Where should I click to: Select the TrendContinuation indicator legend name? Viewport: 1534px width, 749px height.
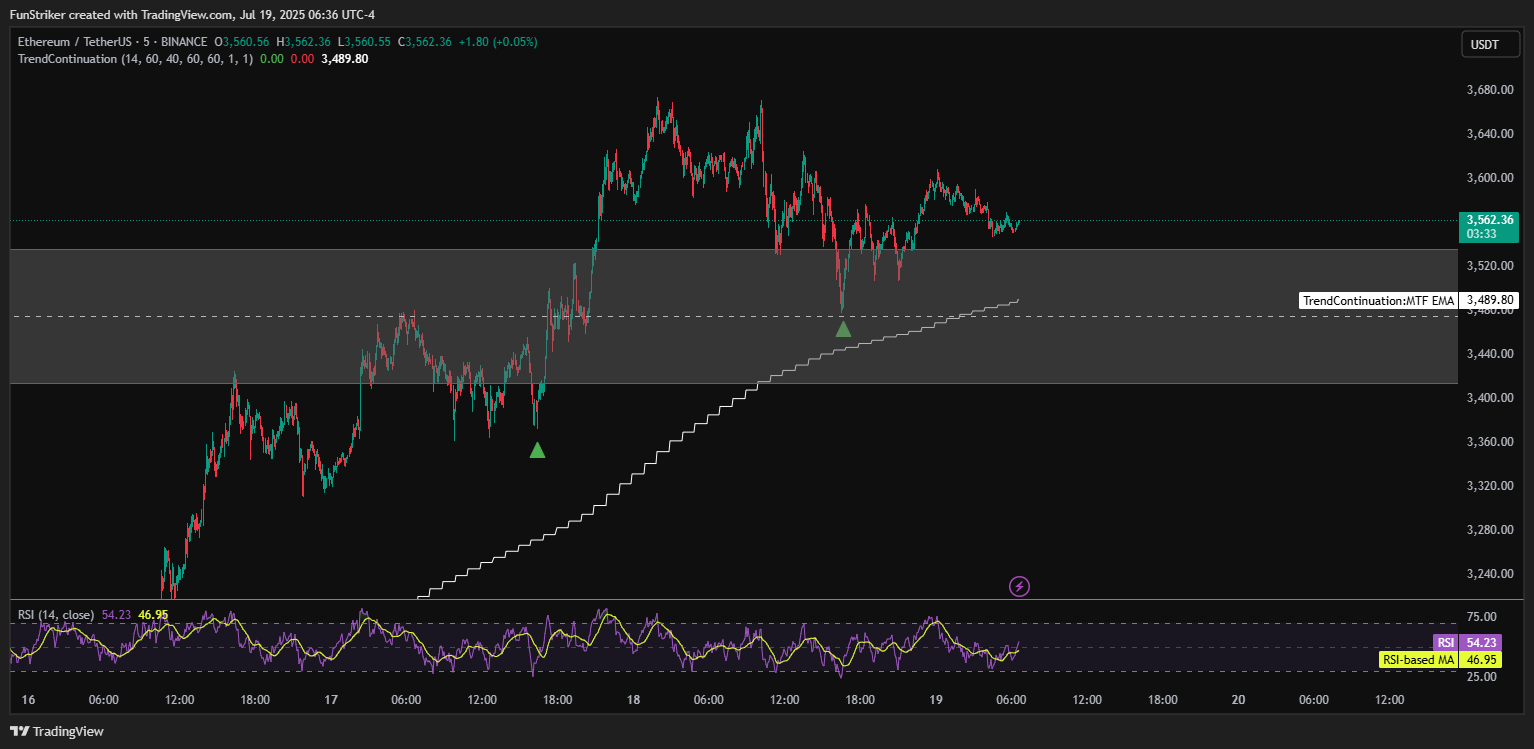click(x=68, y=59)
